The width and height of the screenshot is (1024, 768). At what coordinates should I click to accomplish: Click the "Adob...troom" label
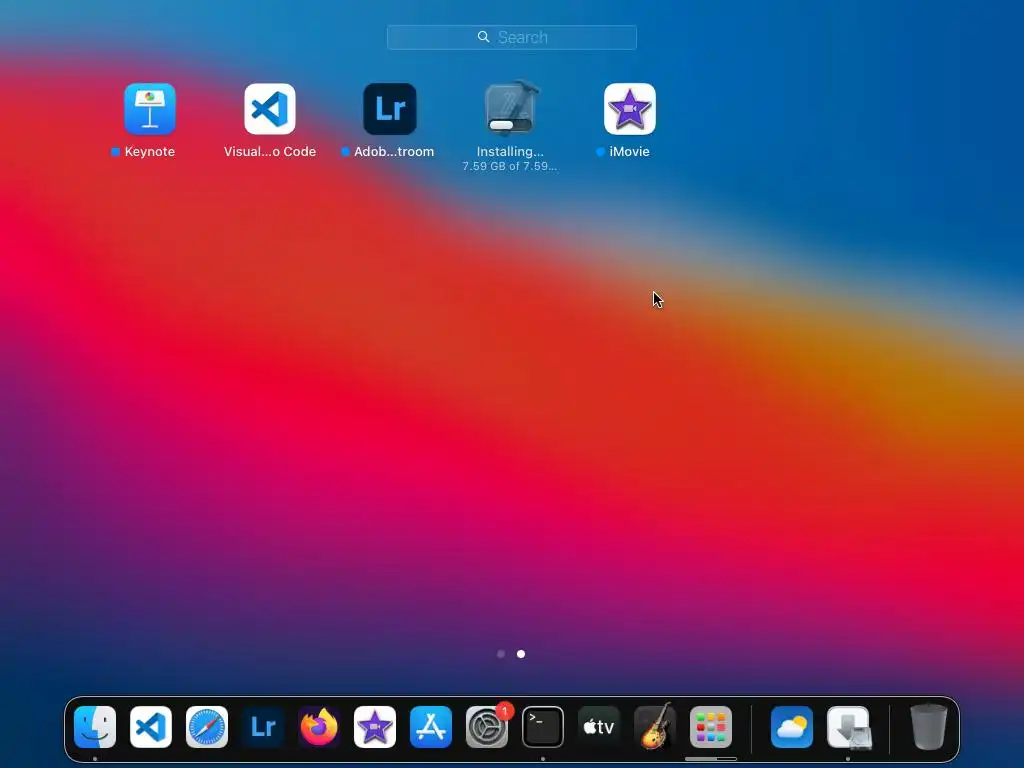pos(394,152)
